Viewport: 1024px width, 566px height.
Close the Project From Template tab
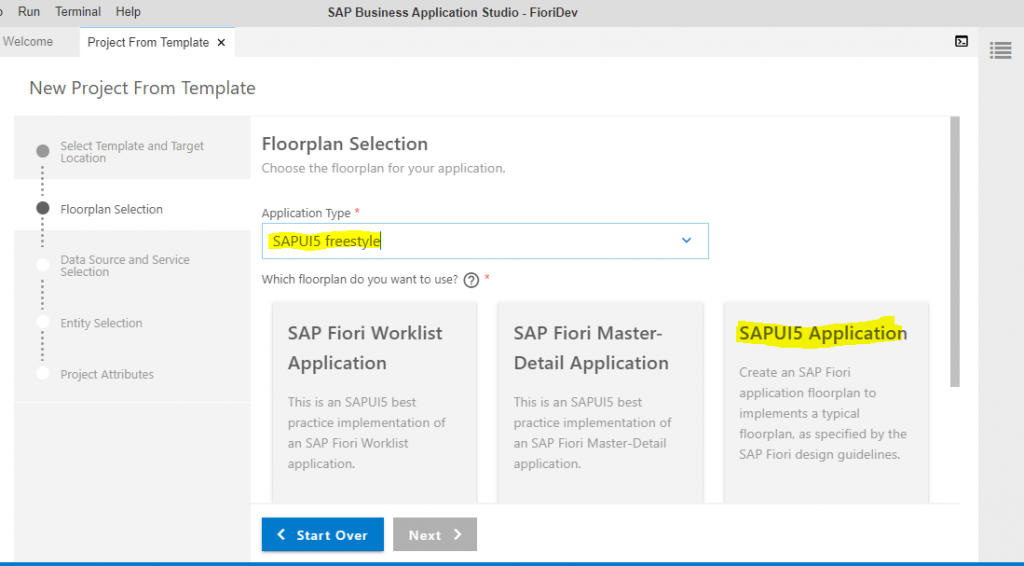tap(221, 42)
